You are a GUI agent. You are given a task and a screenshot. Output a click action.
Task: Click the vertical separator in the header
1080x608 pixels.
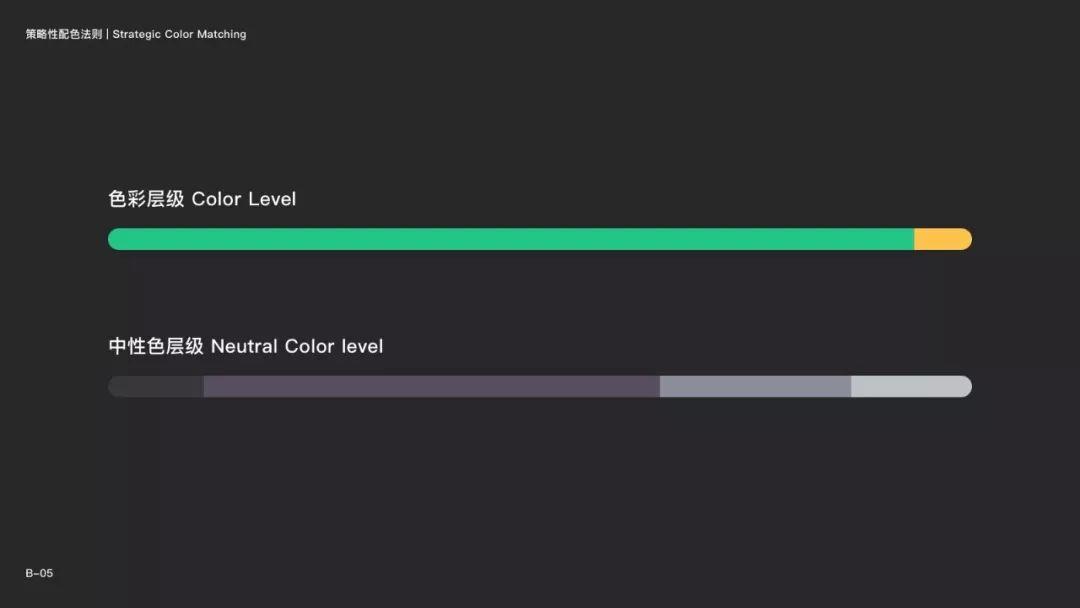pyautogui.click(x=107, y=34)
